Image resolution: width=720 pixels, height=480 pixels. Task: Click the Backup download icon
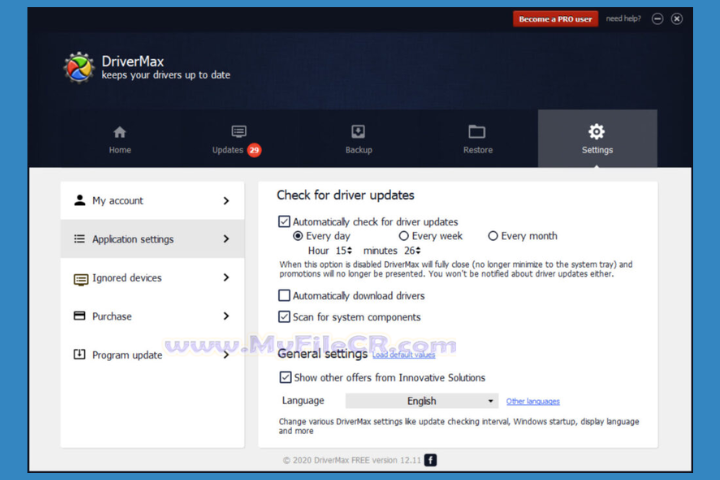(358, 132)
